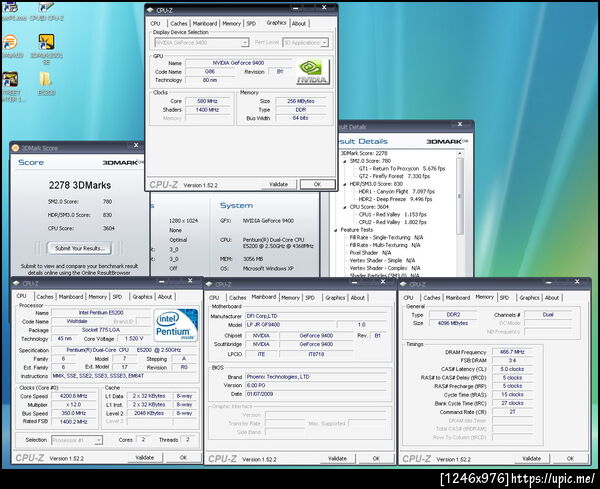Screen dimensions: 600x489
Task: Click OK in the bottom-left CPU window
Action: pos(183,458)
